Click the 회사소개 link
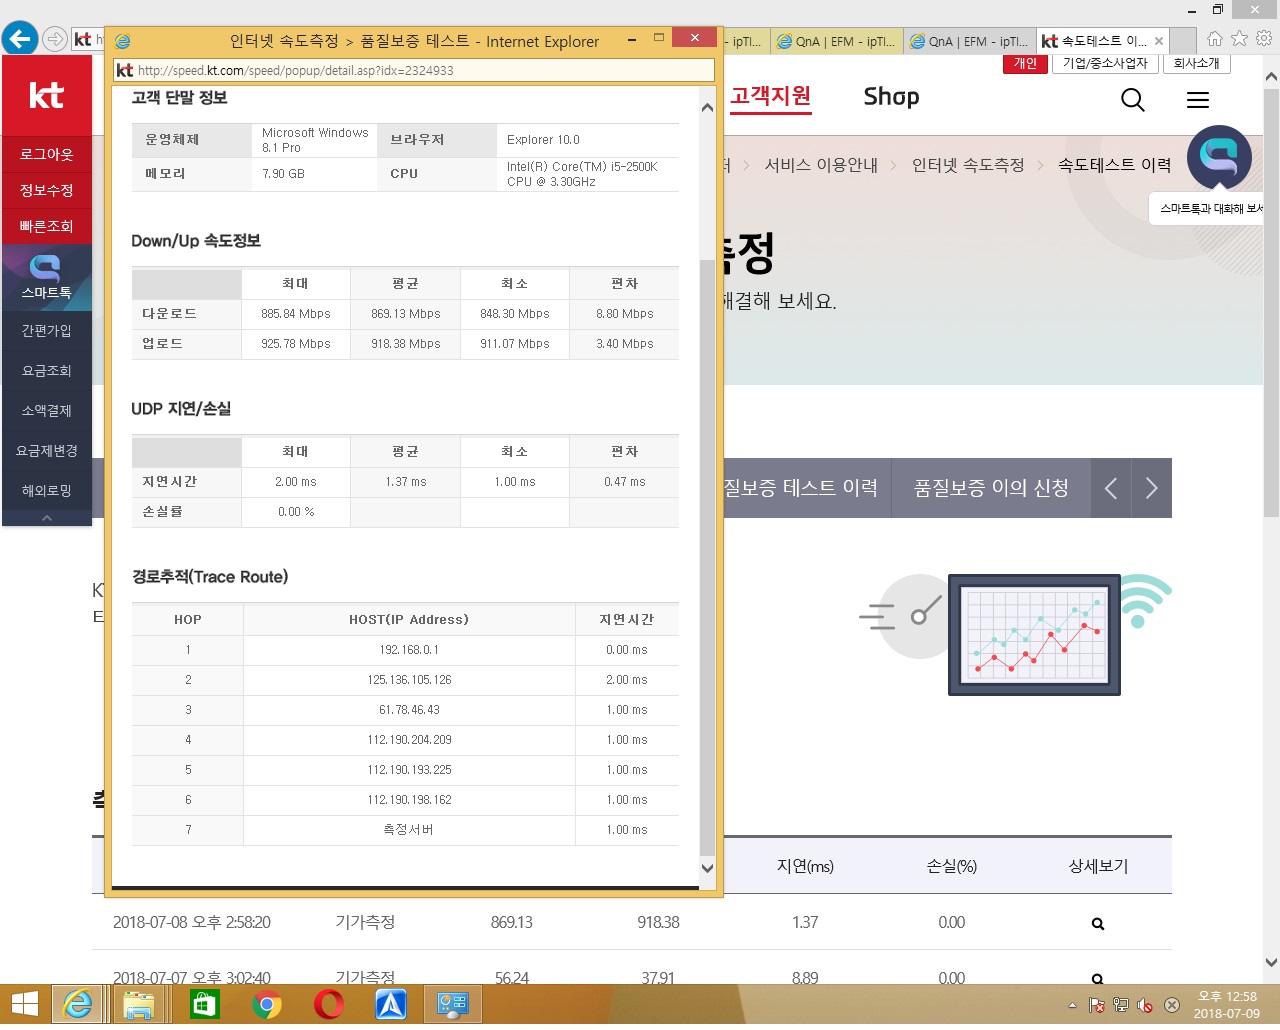1280x1030 pixels. (1196, 63)
